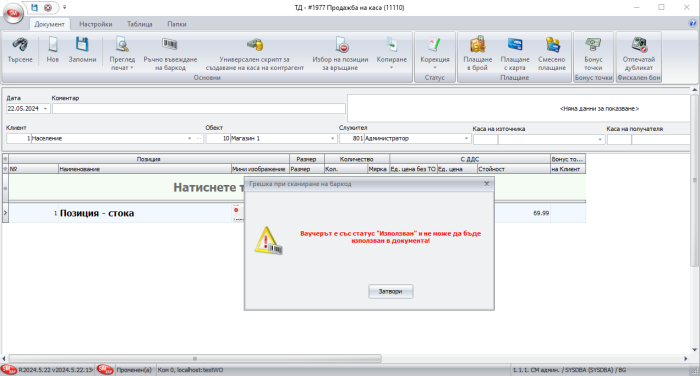Click the Наименование column header
Viewport: 700px width, 376px height.
point(145,169)
